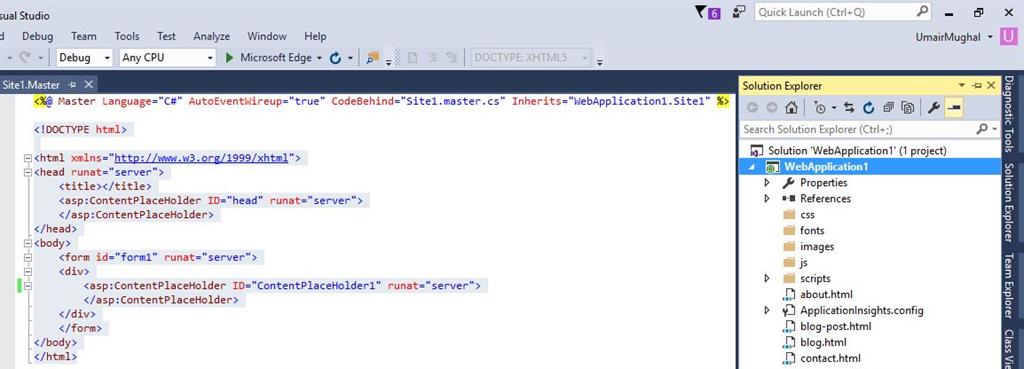1024x369 pixels.
Task: Switch to the Site1.Master tab
Action: click(31, 85)
